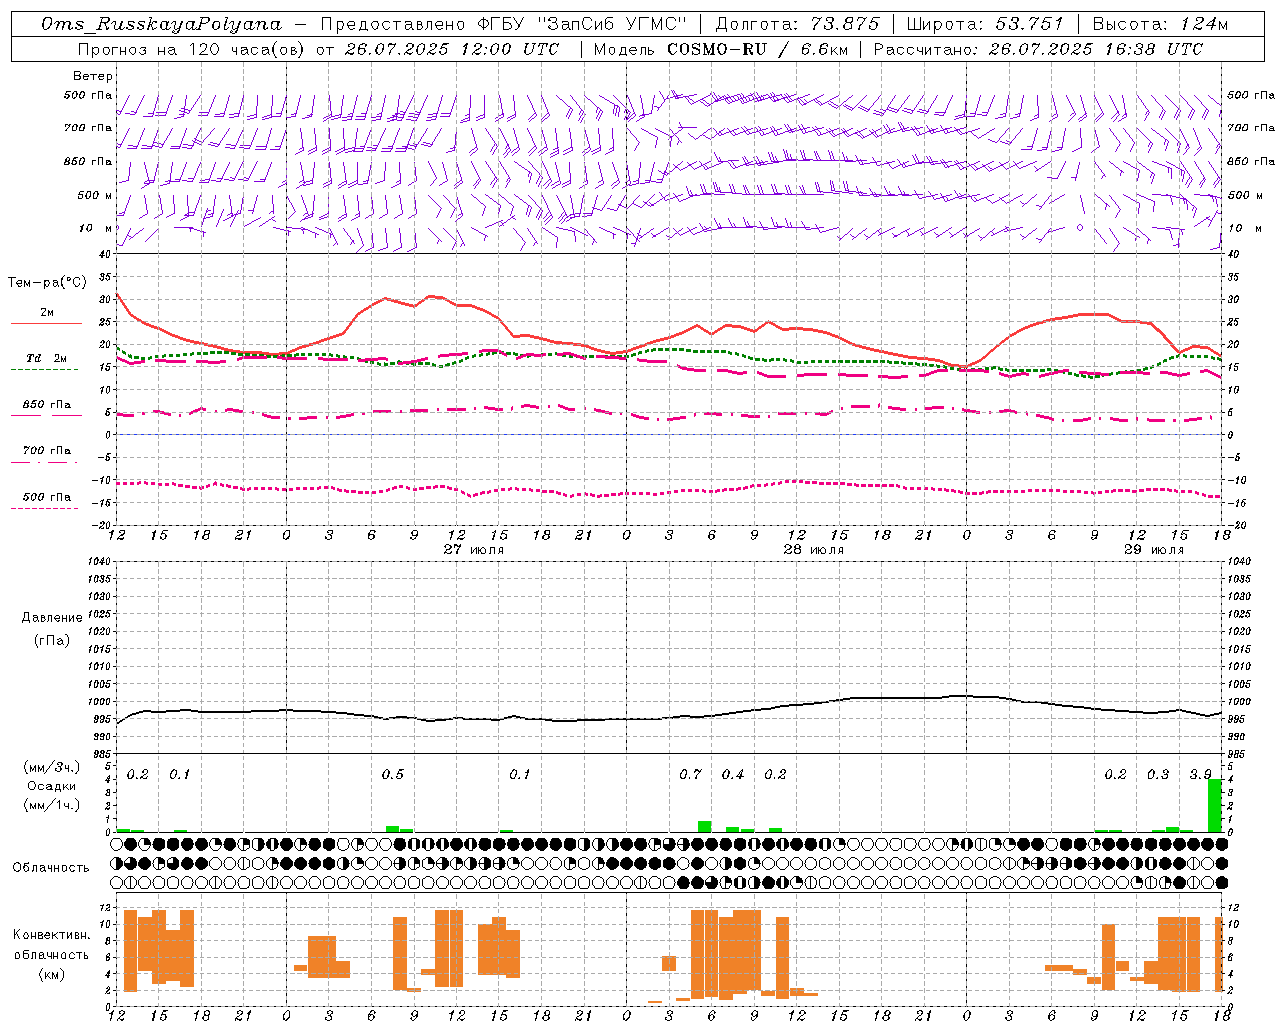The width and height of the screenshot is (1280, 1024).
Task: Click the Давление (гПа) axis label
Action: 51,629
